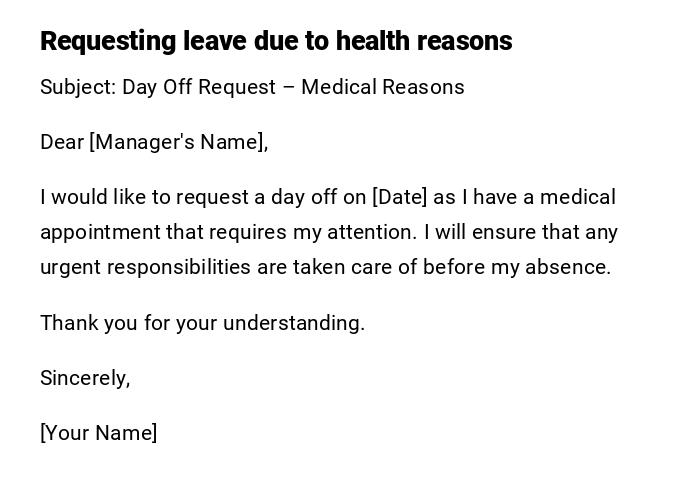This screenshot has height=495, width=700.
Task: Click the Subject line of the letter
Action: click(252, 87)
